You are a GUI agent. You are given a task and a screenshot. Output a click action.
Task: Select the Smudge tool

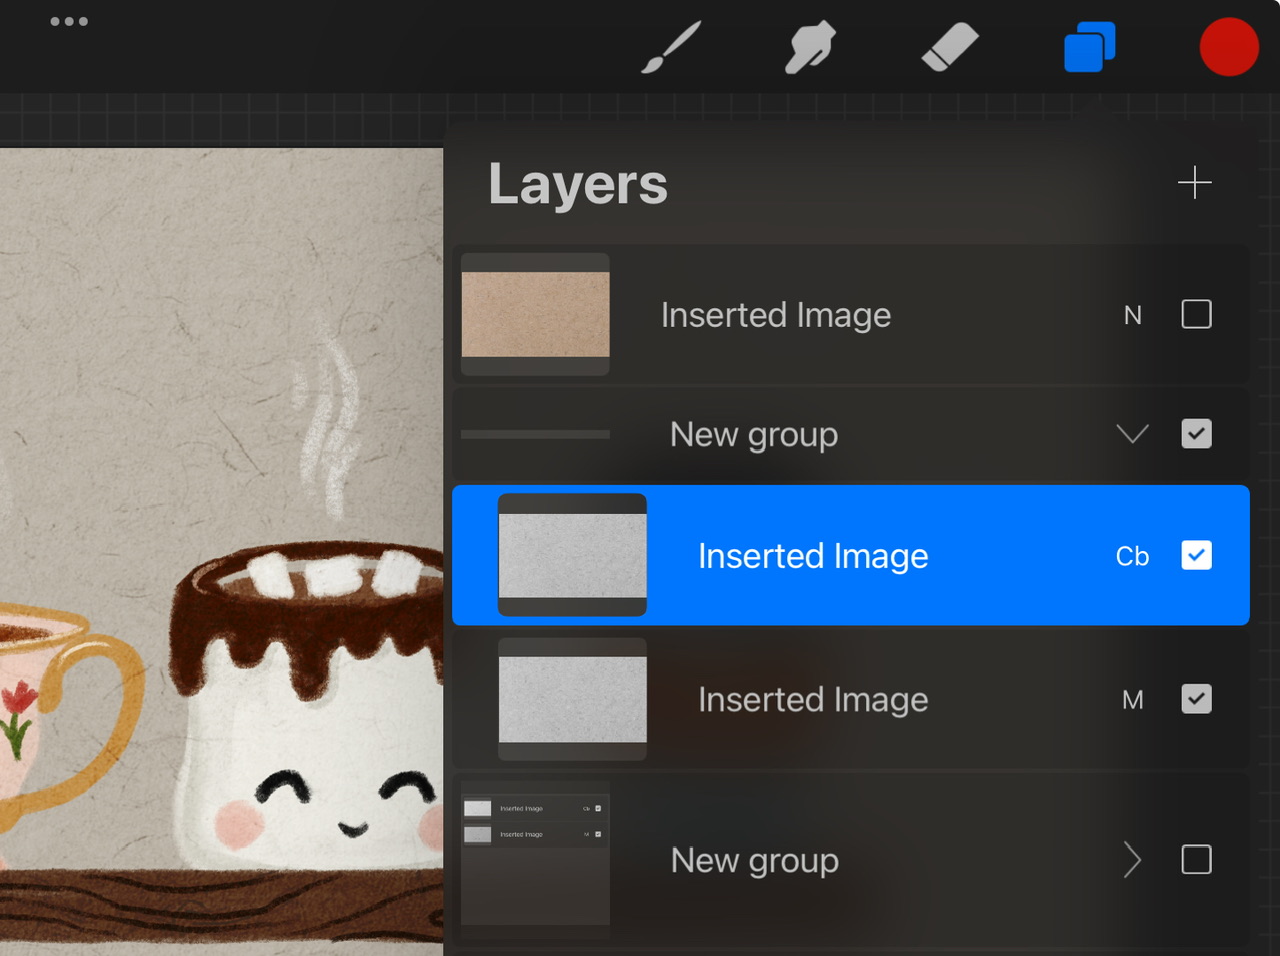(810, 46)
